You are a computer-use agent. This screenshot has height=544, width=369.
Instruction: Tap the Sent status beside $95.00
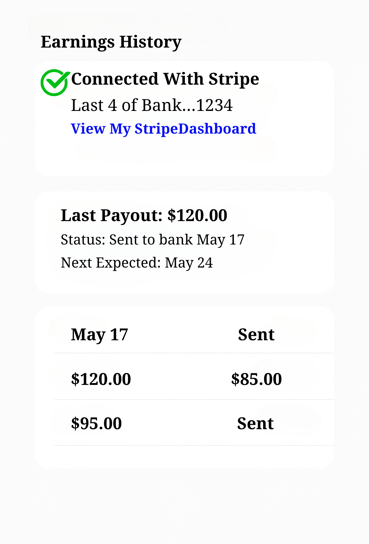(255, 424)
